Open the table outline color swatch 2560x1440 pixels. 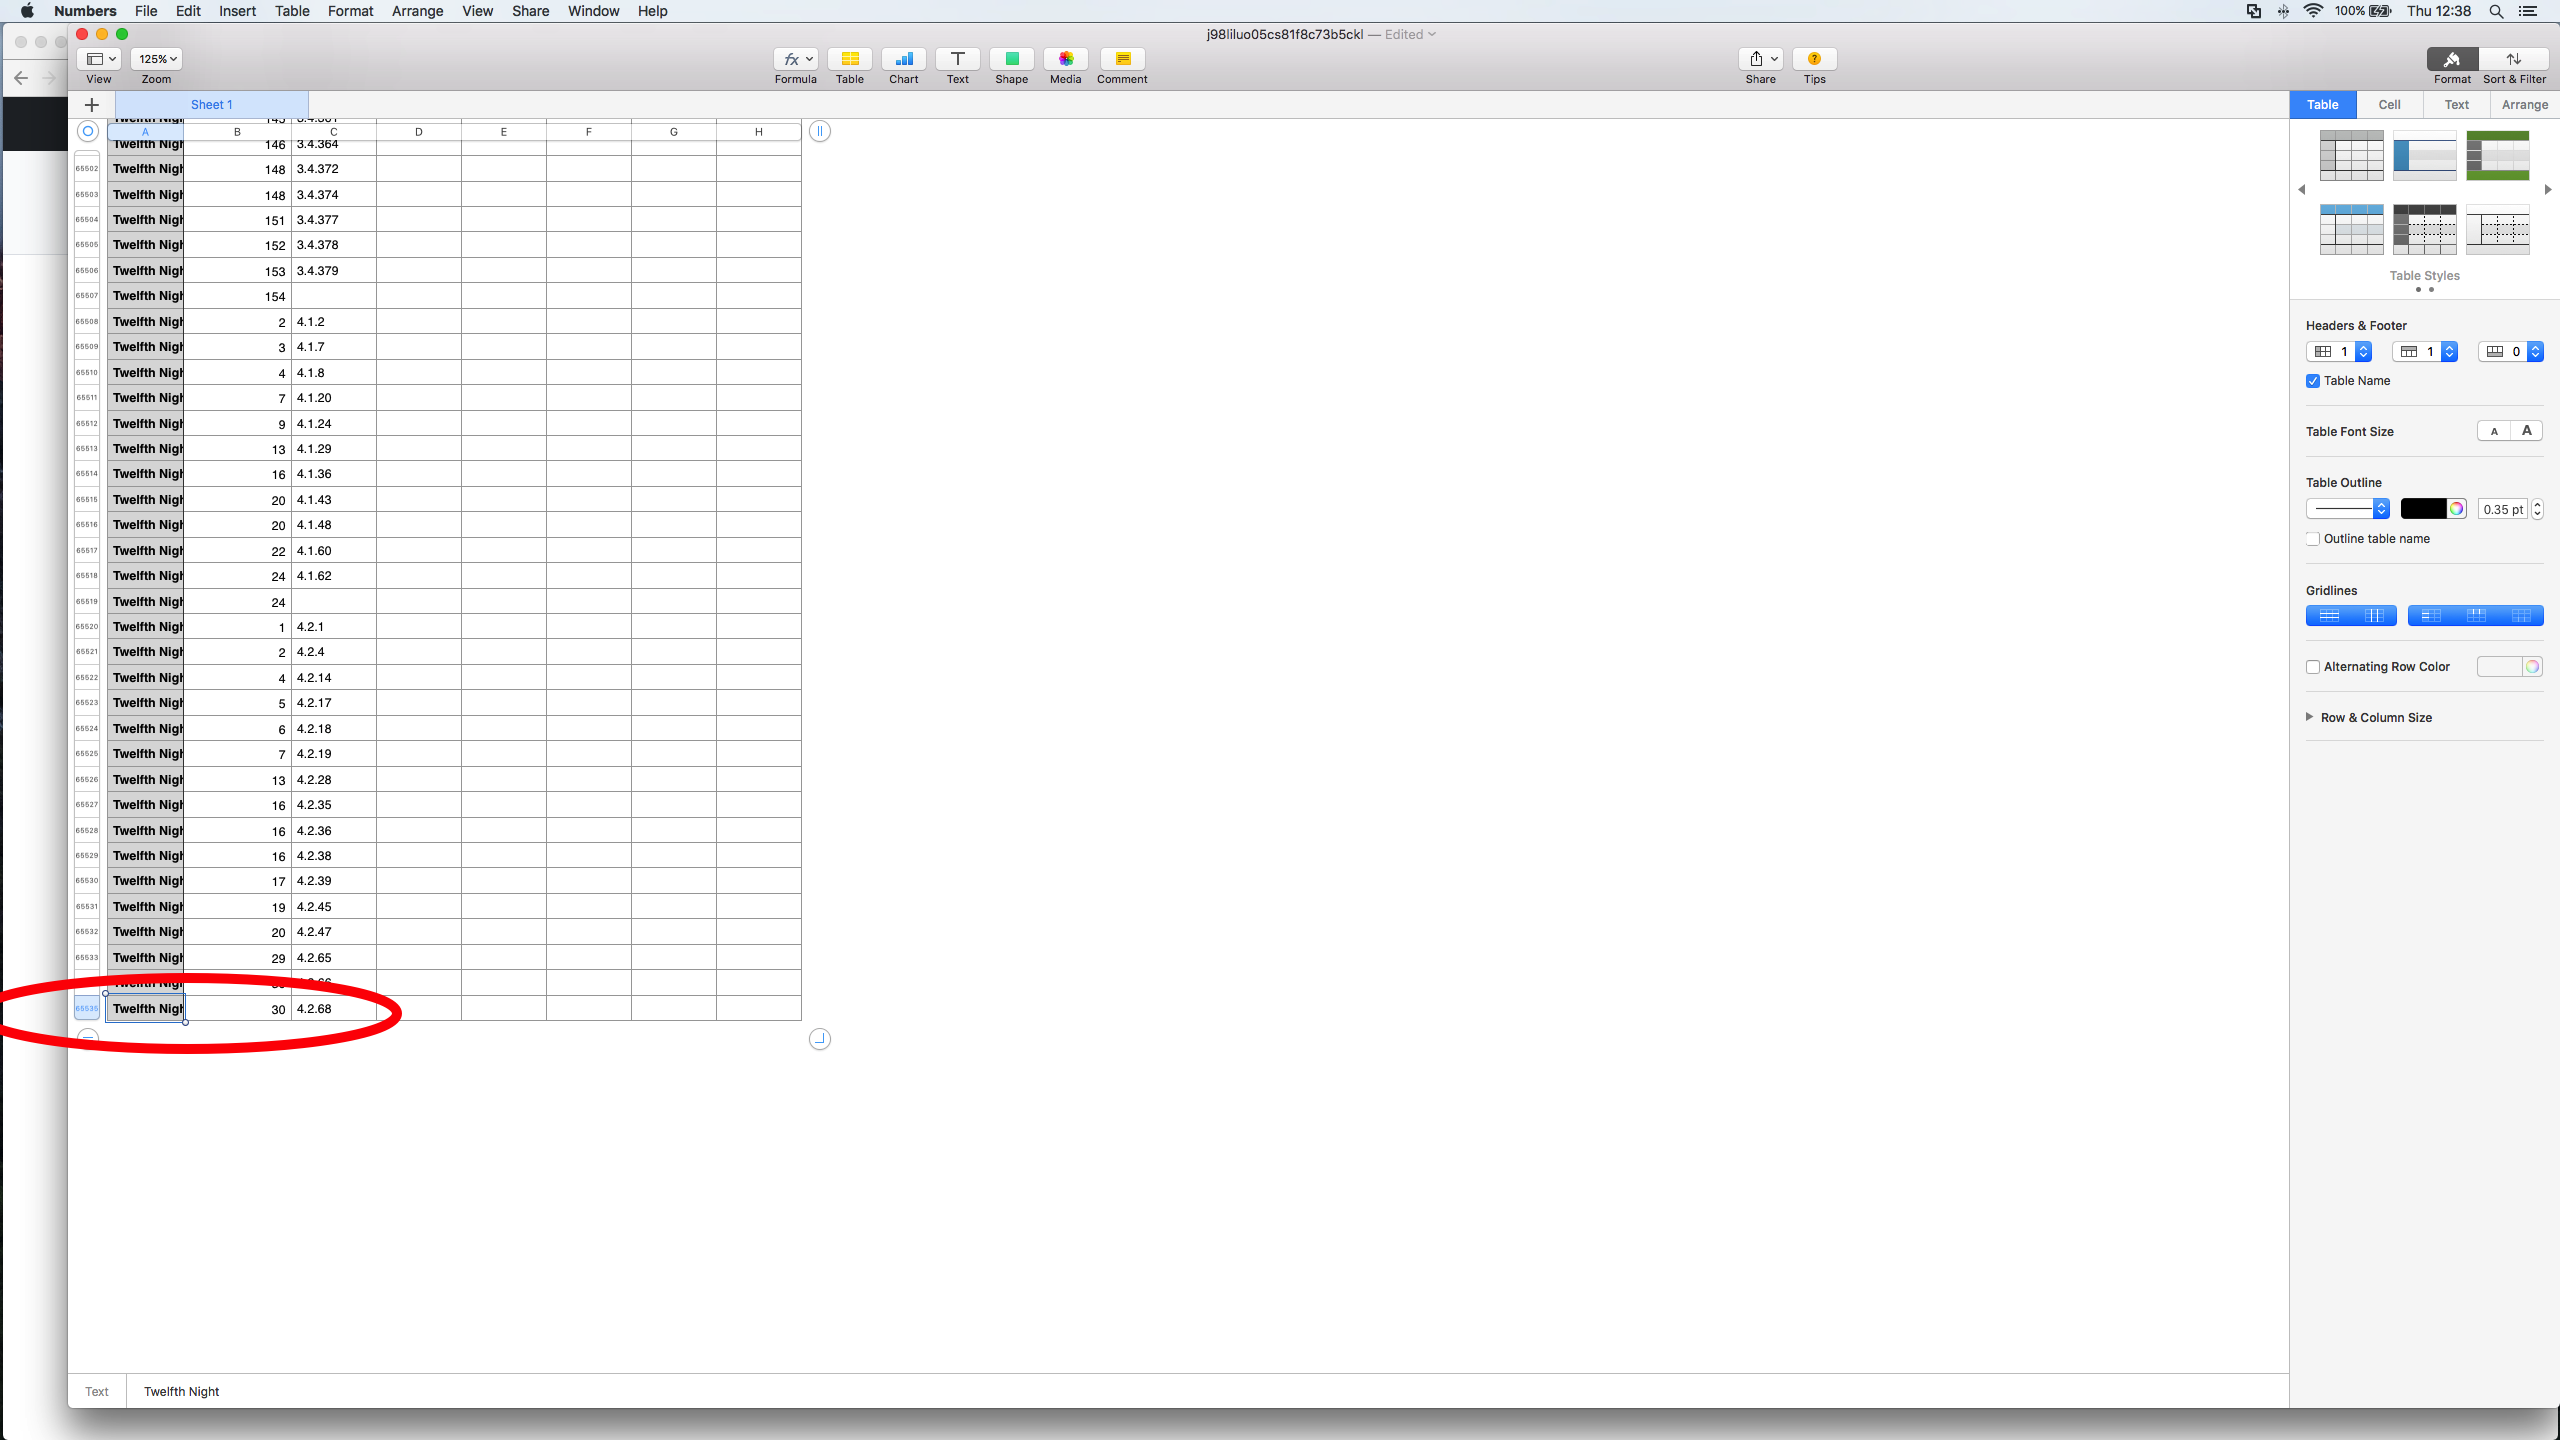(x=2433, y=508)
